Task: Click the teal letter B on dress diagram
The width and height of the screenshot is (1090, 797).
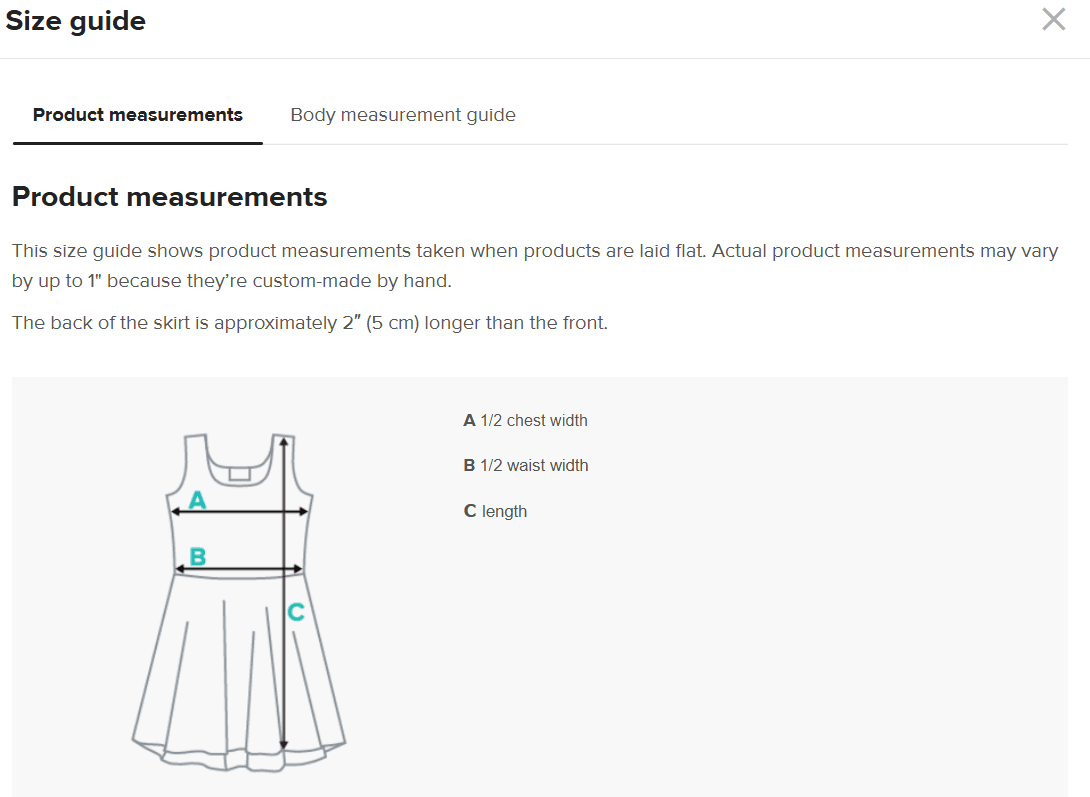Action: 198,556
